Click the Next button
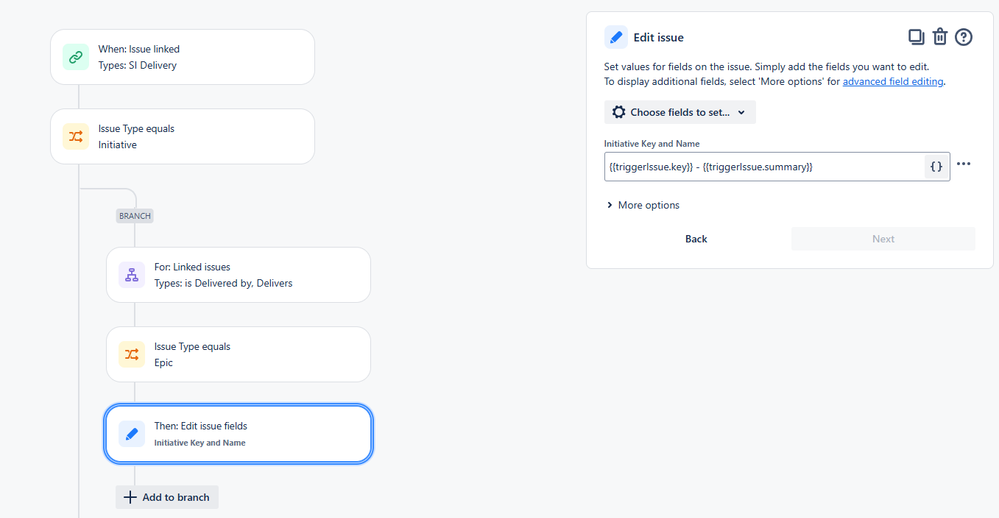The height and width of the screenshot is (518, 999). coord(883,239)
